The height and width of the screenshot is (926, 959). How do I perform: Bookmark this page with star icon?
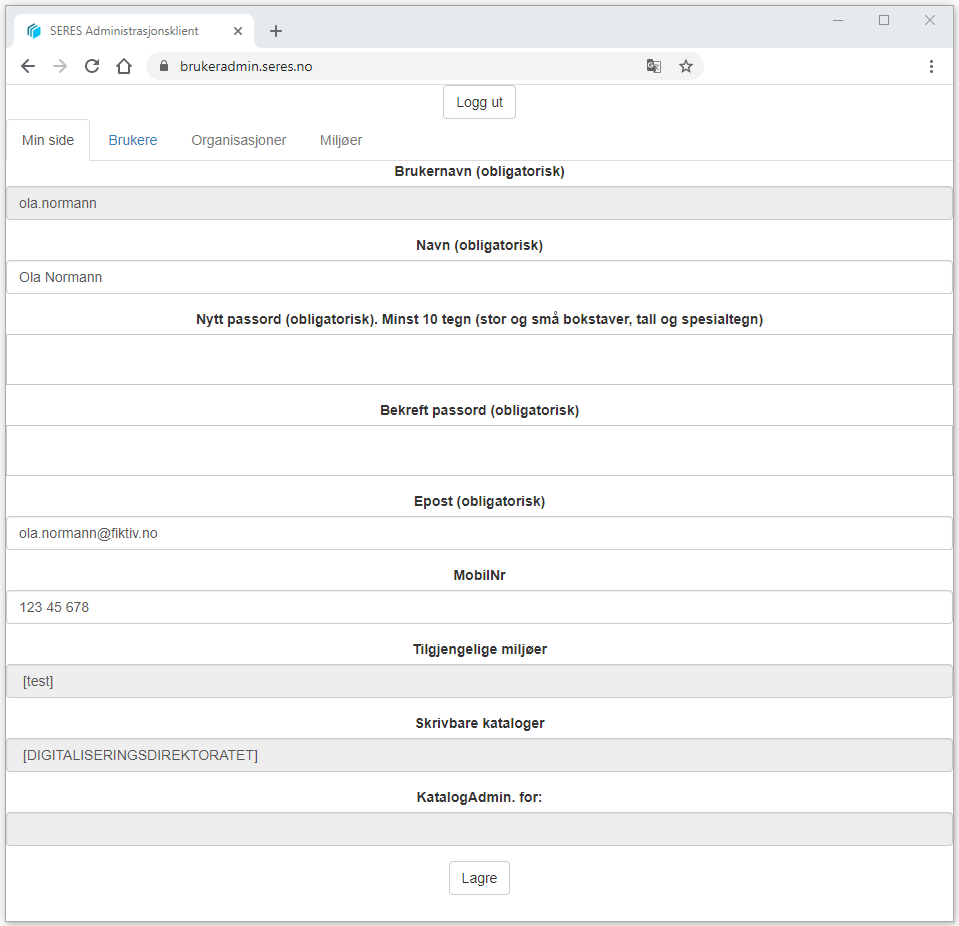(686, 66)
